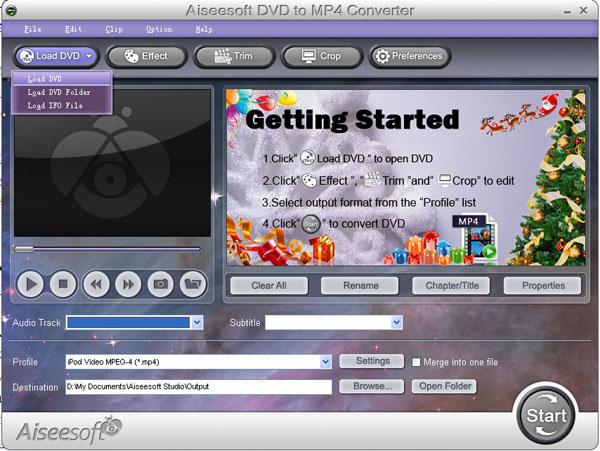Screen dimensions: 600x451
Task: Click the Stop playback button
Action: click(63, 284)
